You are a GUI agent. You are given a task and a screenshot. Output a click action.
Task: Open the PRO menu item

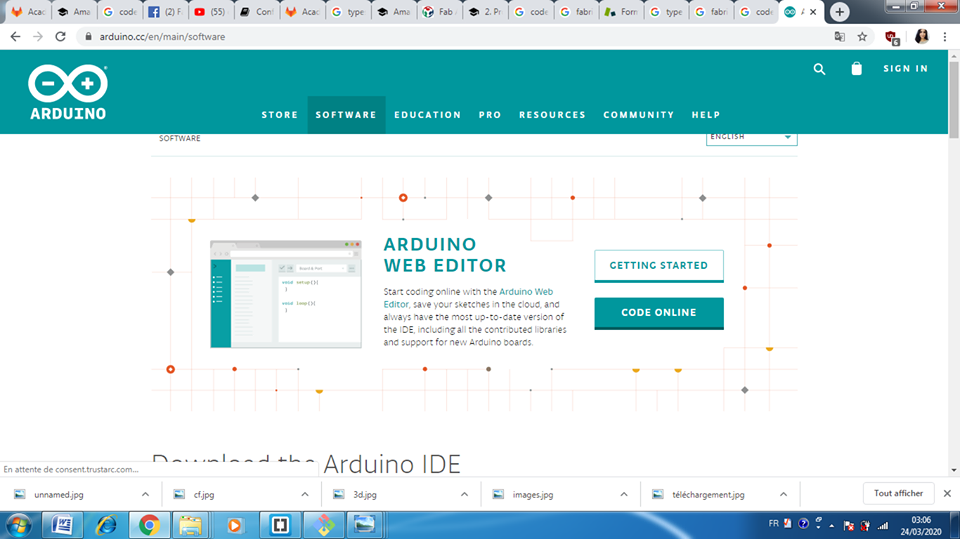pyautogui.click(x=490, y=115)
